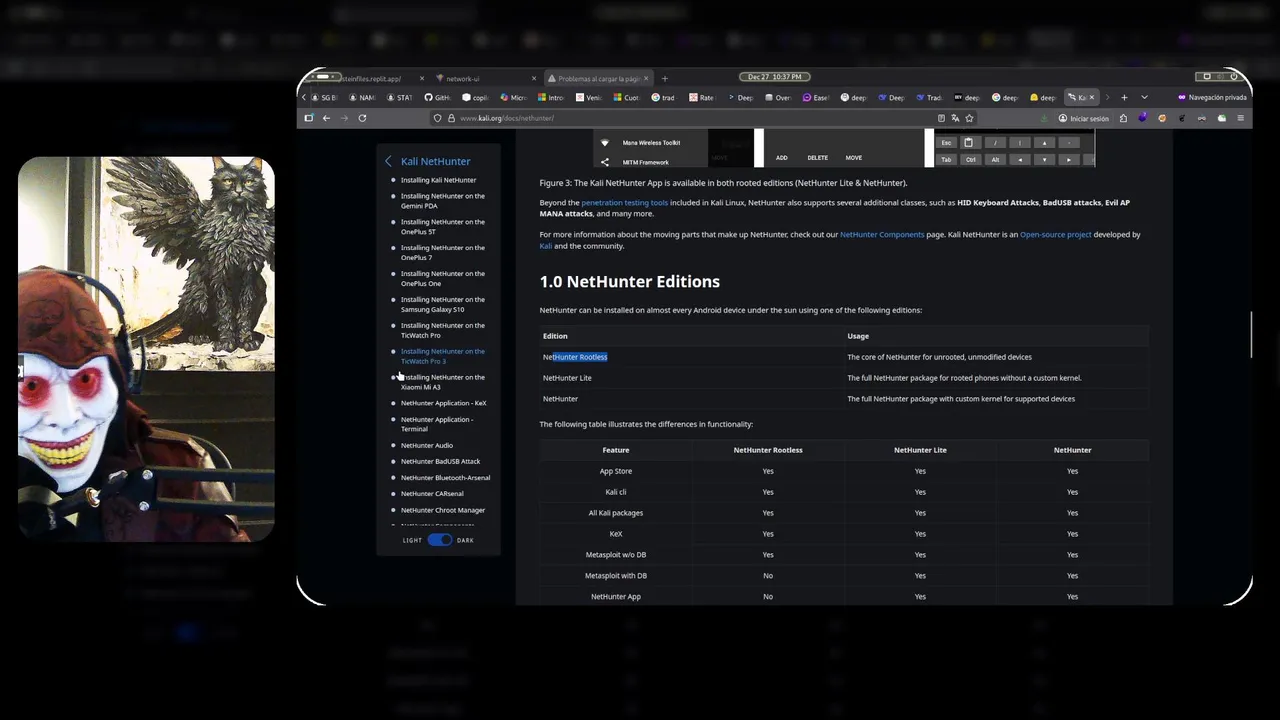Click the Navegación privada indicator
This screenshot has height=720, width=1280.
click(1212, 97)
